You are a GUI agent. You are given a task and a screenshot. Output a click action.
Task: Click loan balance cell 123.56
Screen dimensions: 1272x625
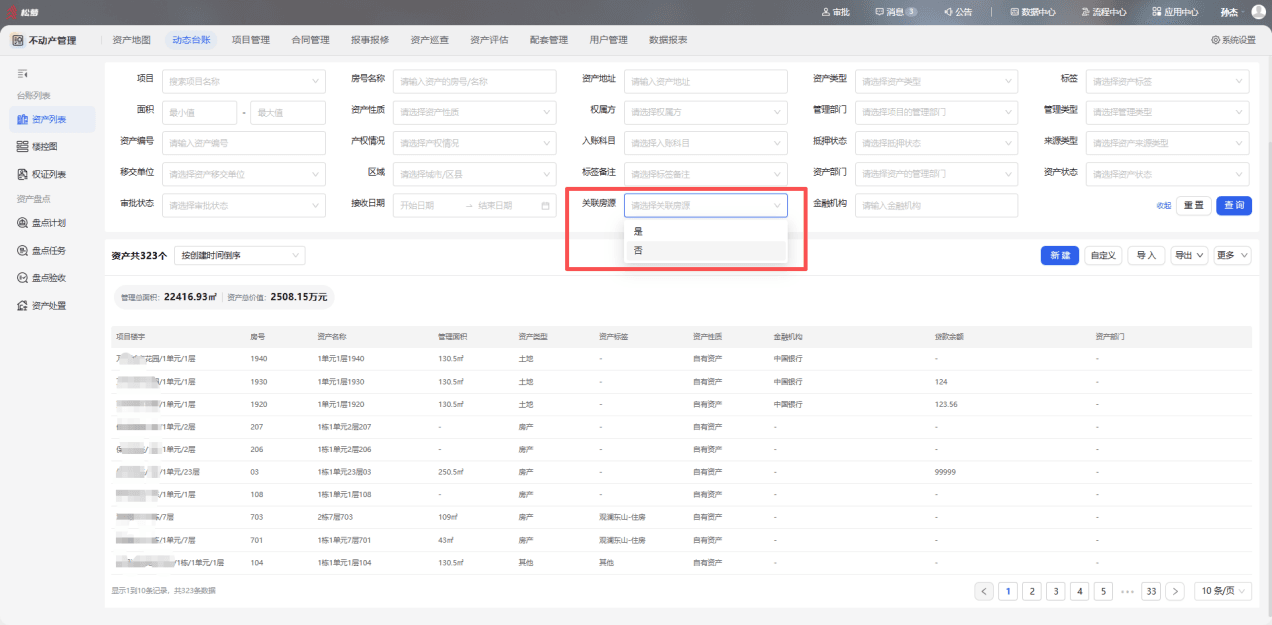[x=947, y=404]
